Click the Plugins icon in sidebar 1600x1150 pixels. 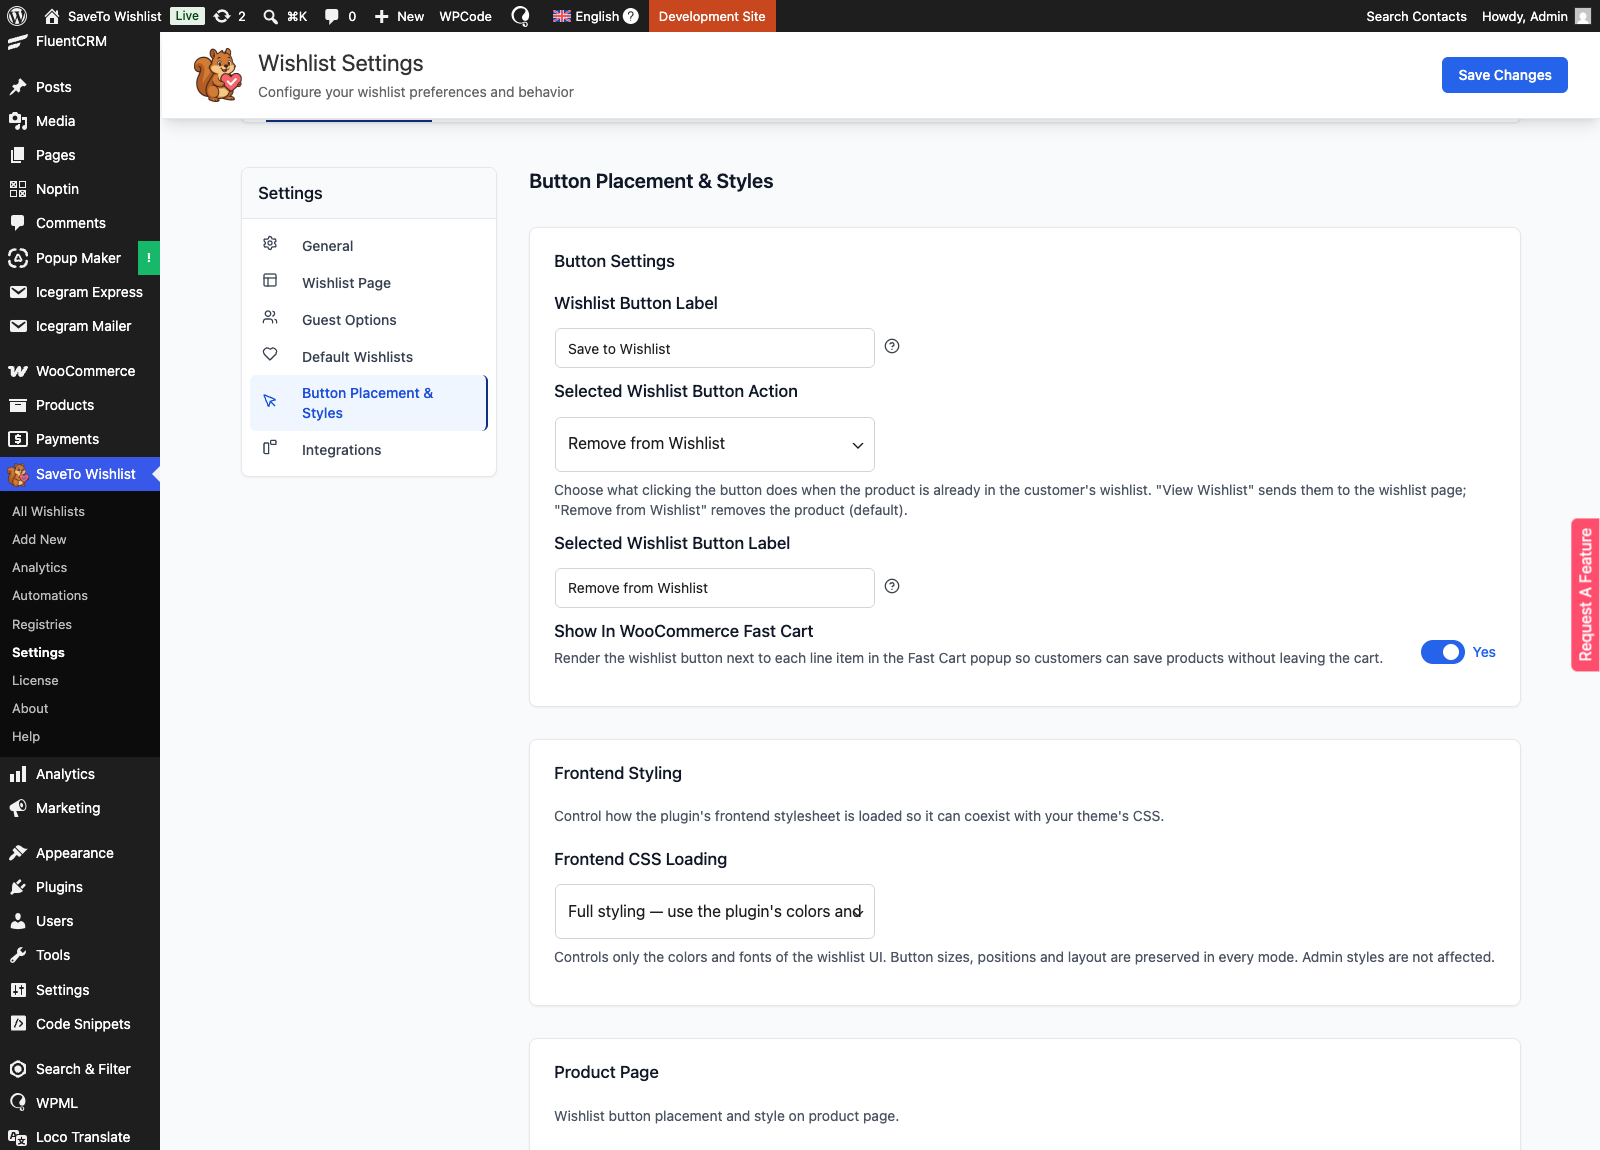pyautogui.click(x=18, y=887)
